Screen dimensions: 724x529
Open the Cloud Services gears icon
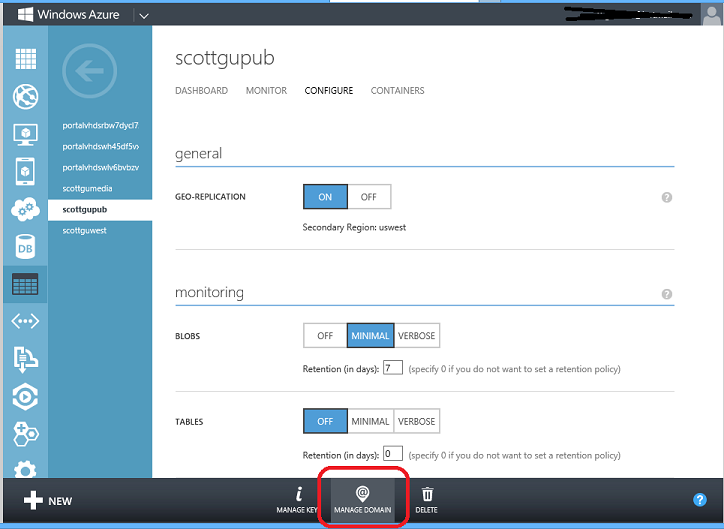coord(25,210)
